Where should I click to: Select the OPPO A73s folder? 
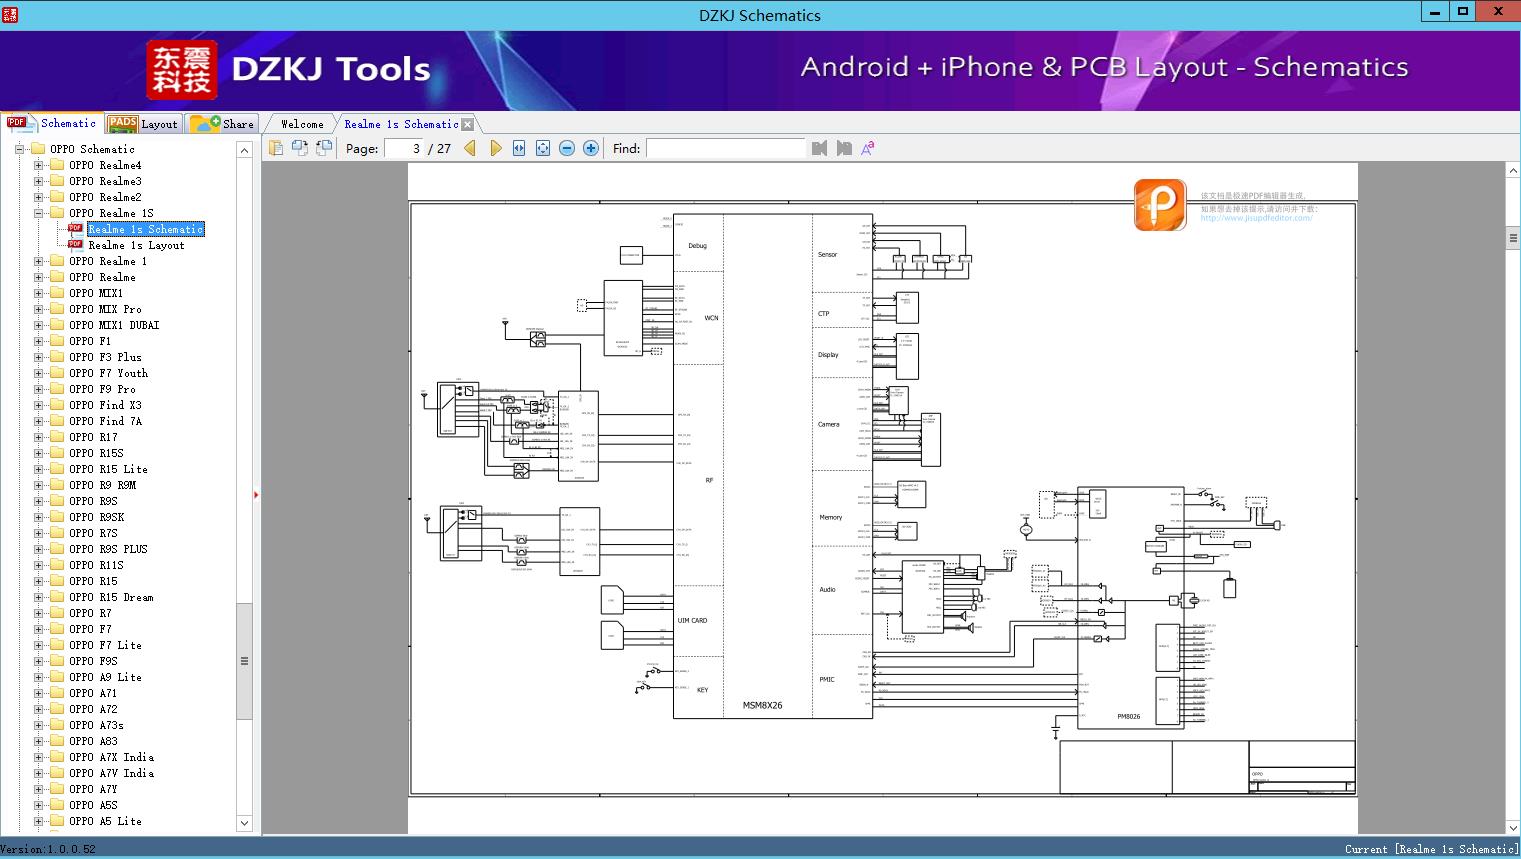click(x=96, y=725)
